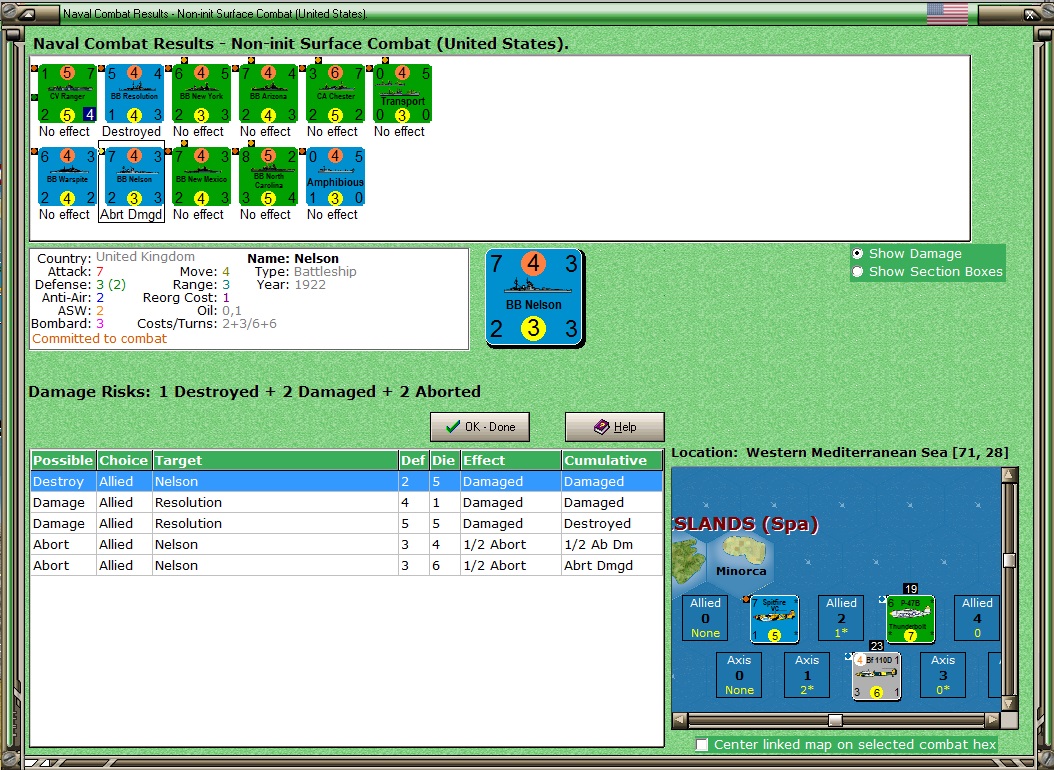
Task: Select the BB Resolution unit counter
Action: tap(134, 93)
